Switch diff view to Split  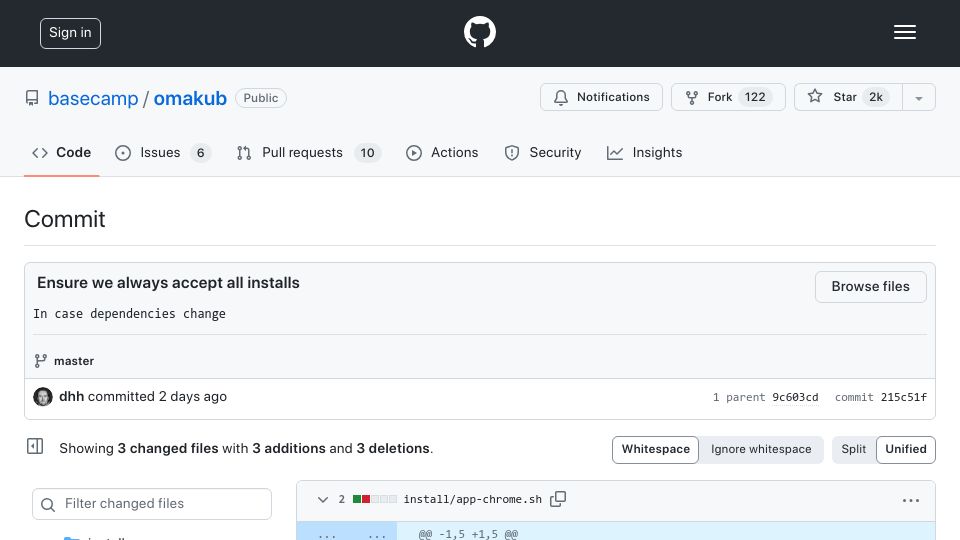pos(853,449)
